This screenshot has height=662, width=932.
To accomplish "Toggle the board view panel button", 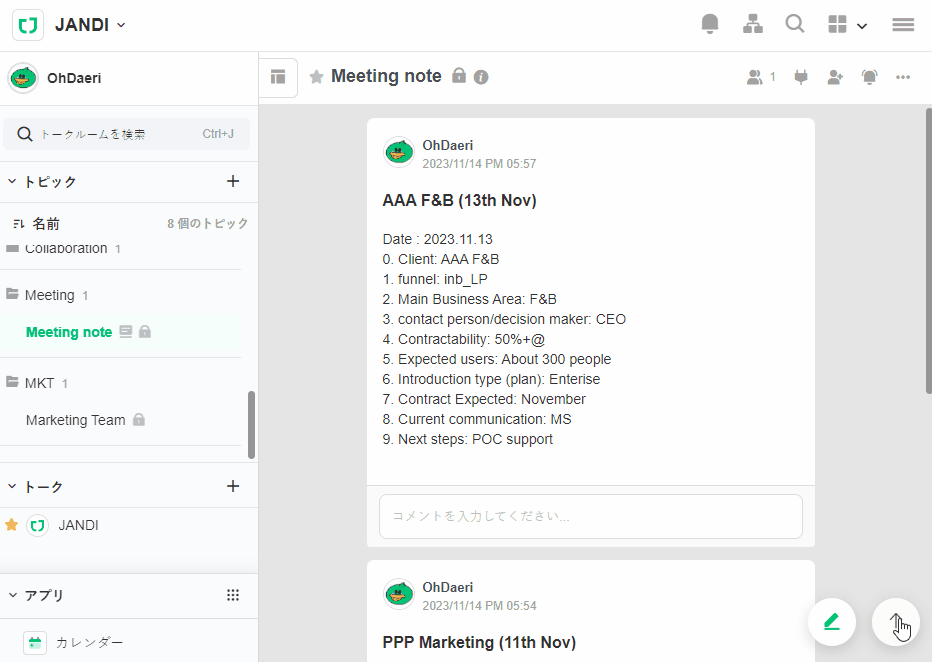I will click(278, 77).
